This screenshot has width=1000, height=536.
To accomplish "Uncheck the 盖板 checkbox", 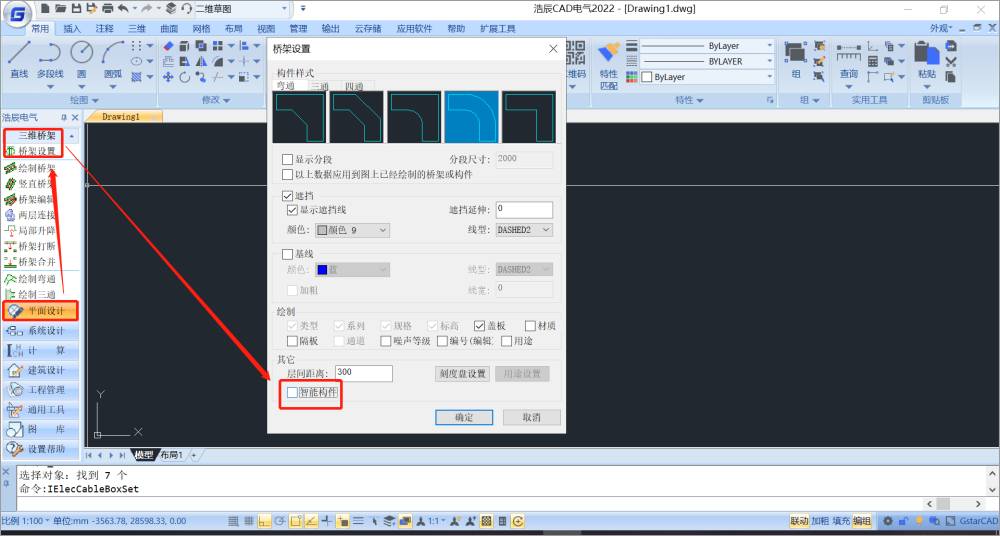I will [x=480, y=326].
